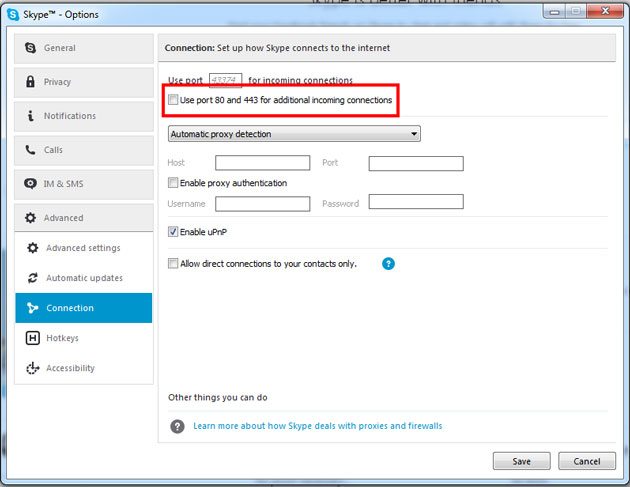Screen dimensions: 630x487
Task: Open the General tab
Action: pyautogui.click(x=84, y=48)
